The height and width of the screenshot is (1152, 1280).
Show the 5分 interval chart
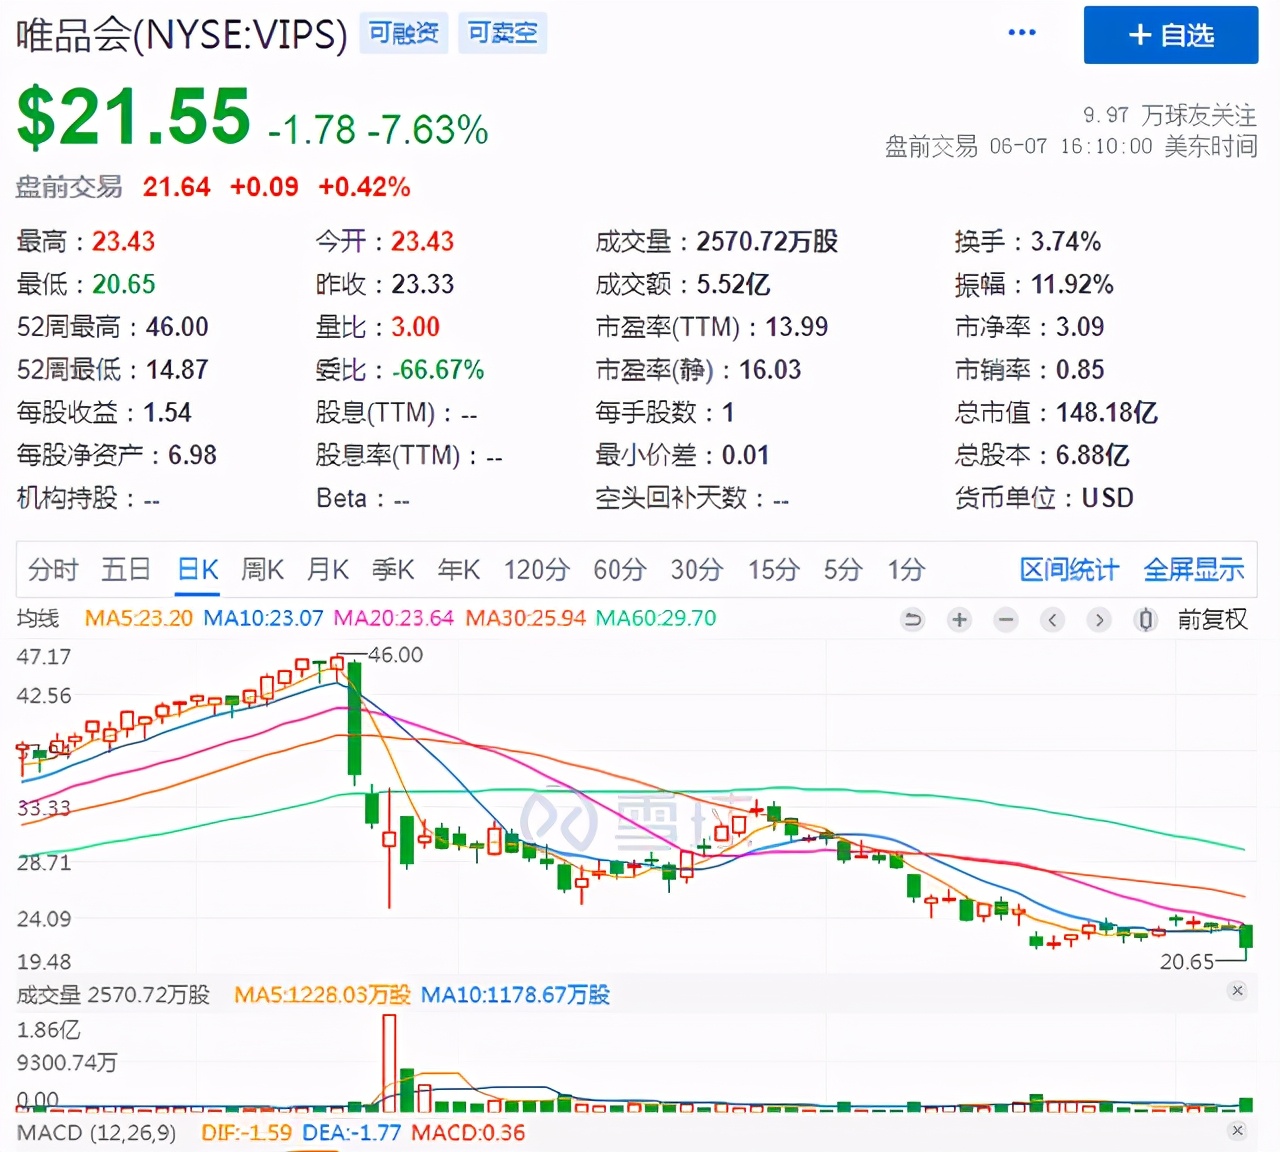point(843,570)
